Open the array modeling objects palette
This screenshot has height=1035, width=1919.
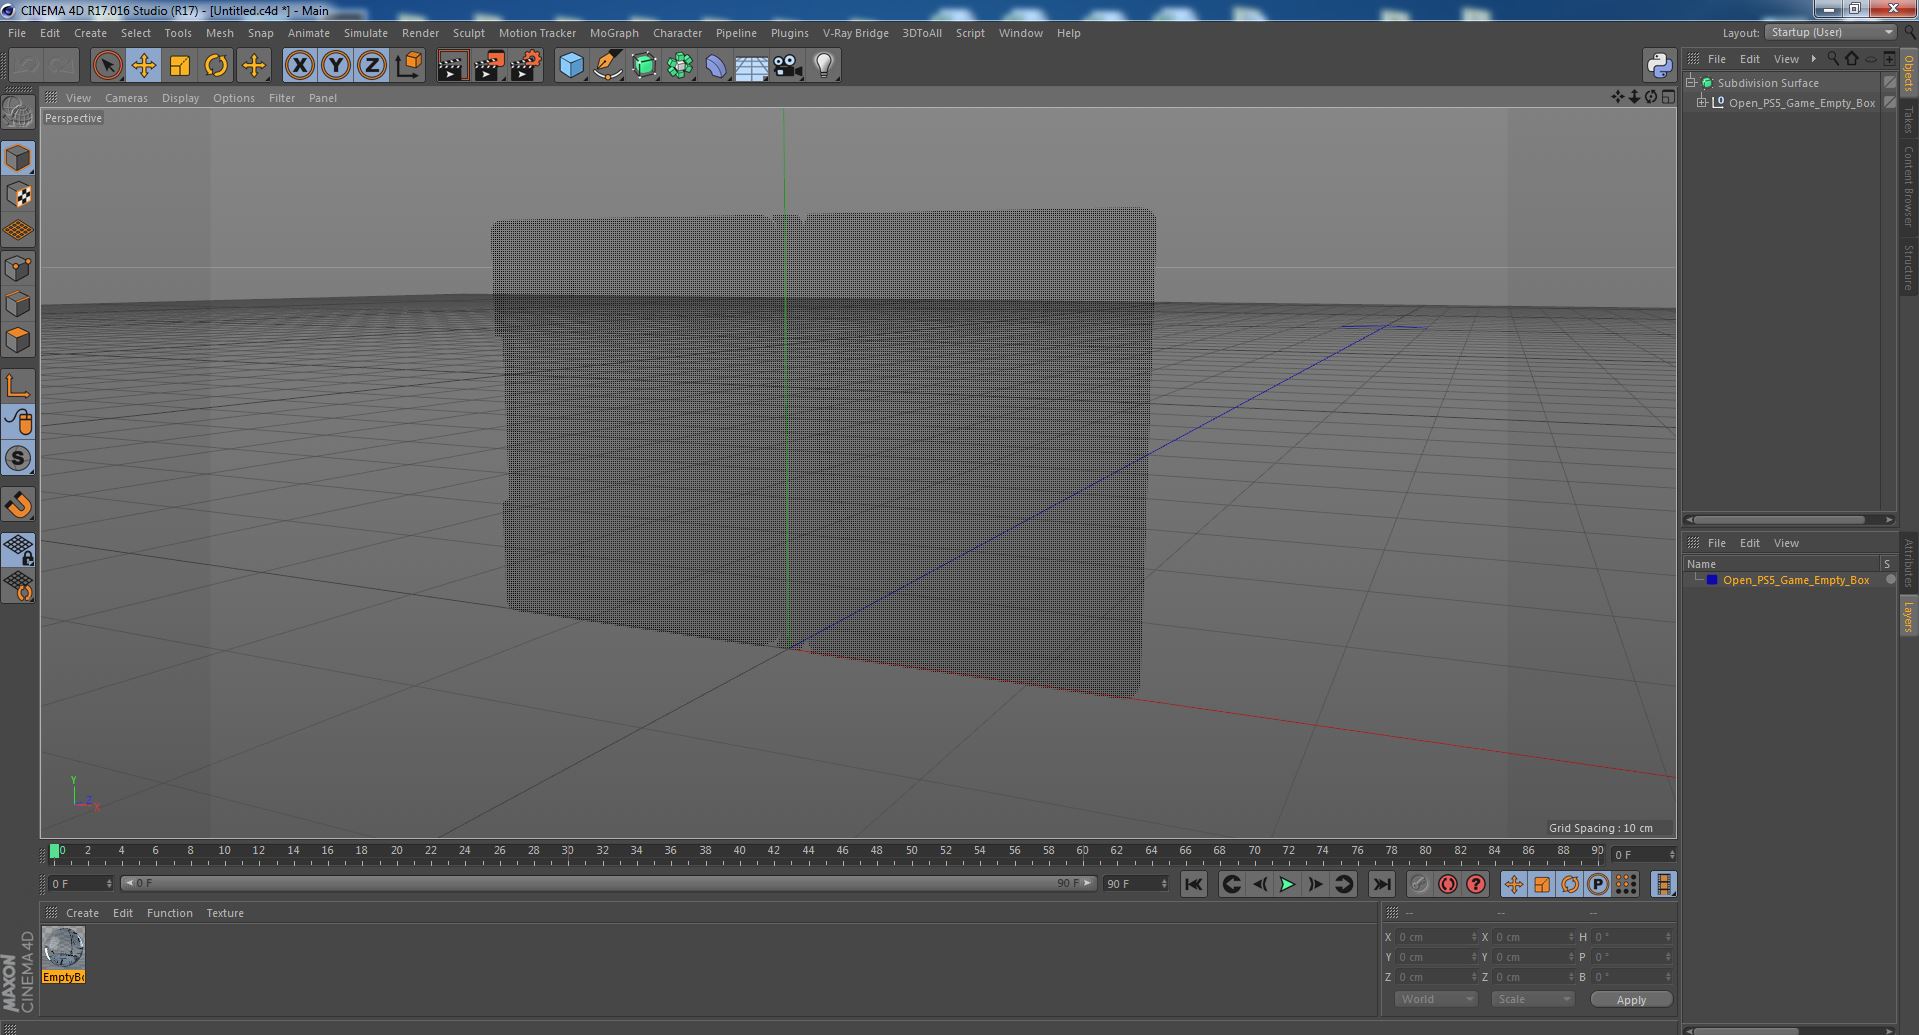pos(681,66)
